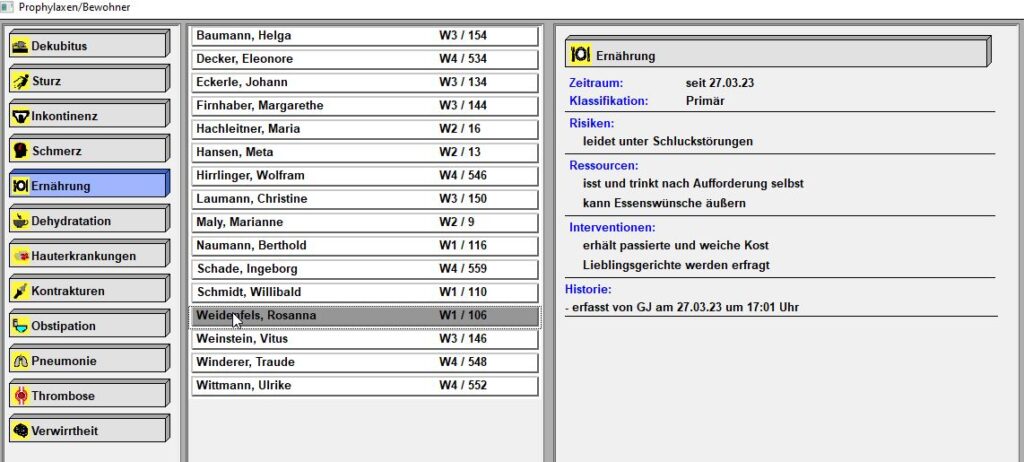1024x462 pixels.
Task: Click the Dehydratation cup icon
Action: point(20,221)
